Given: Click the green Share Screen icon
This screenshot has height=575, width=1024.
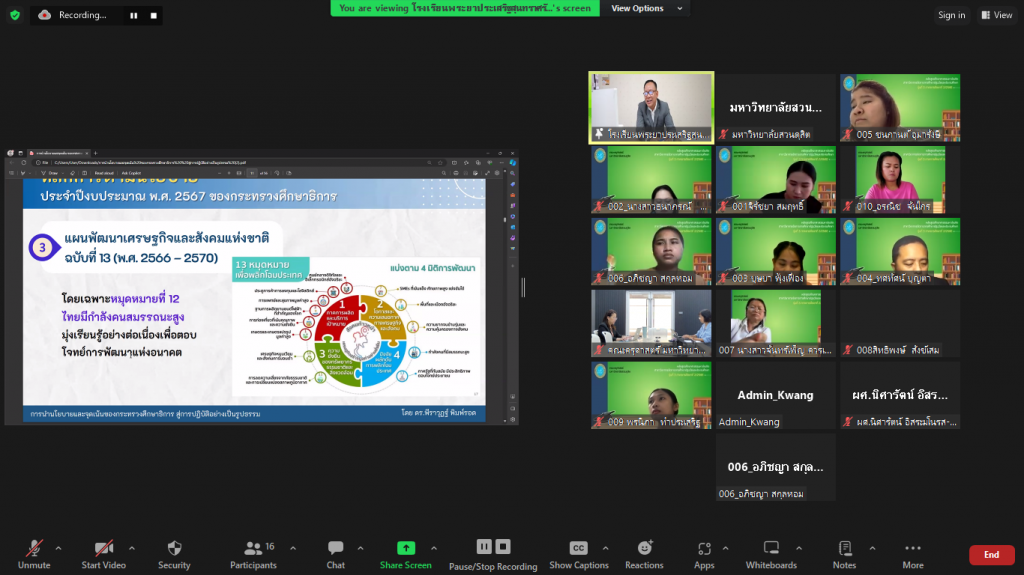Looking at the screenshot, I should [405, 548].
